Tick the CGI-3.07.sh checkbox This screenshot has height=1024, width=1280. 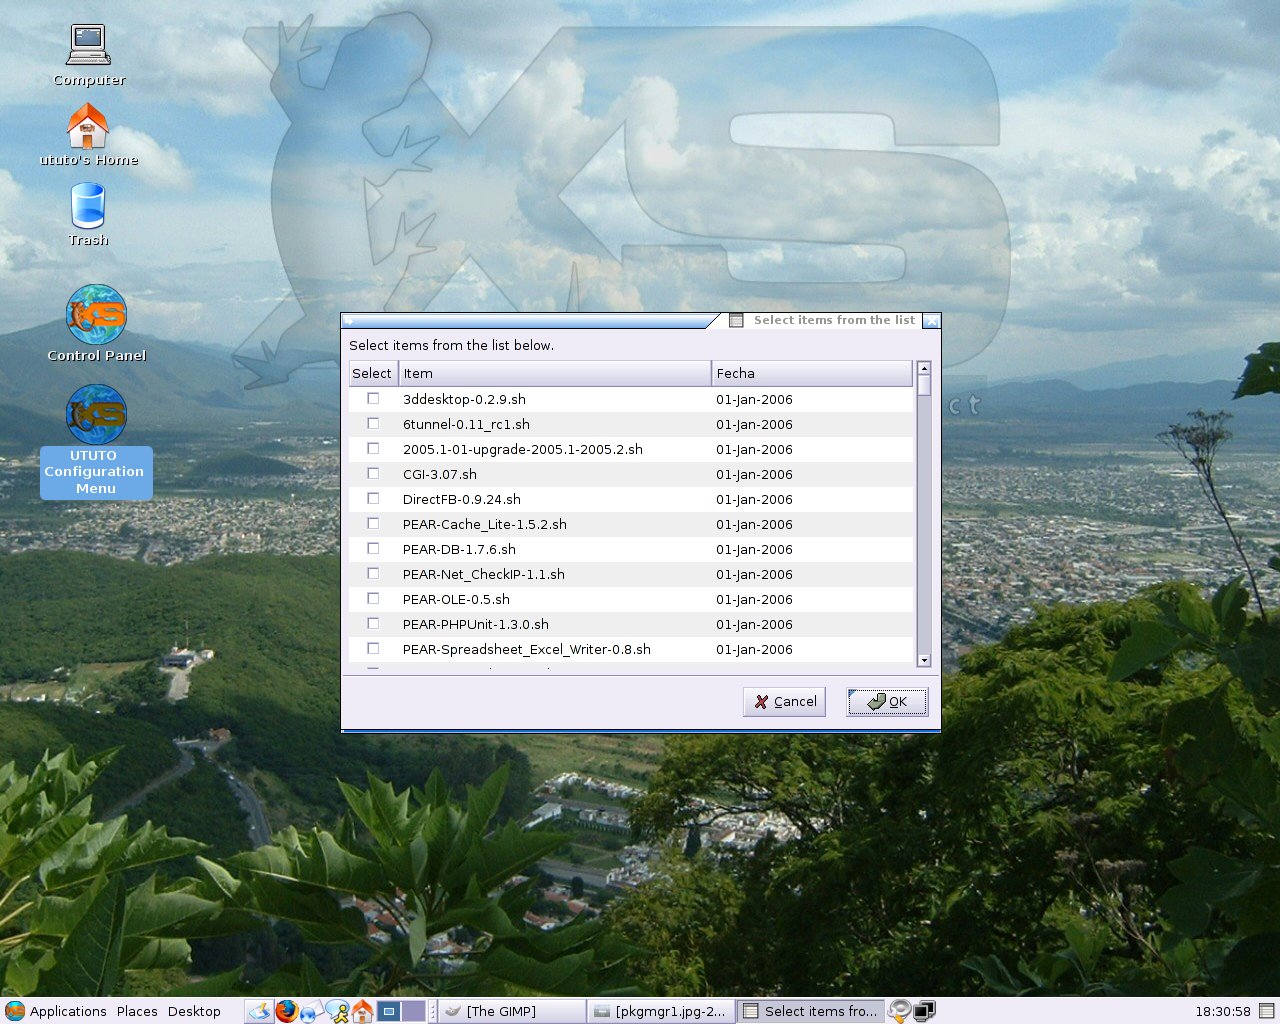[373, 473]
